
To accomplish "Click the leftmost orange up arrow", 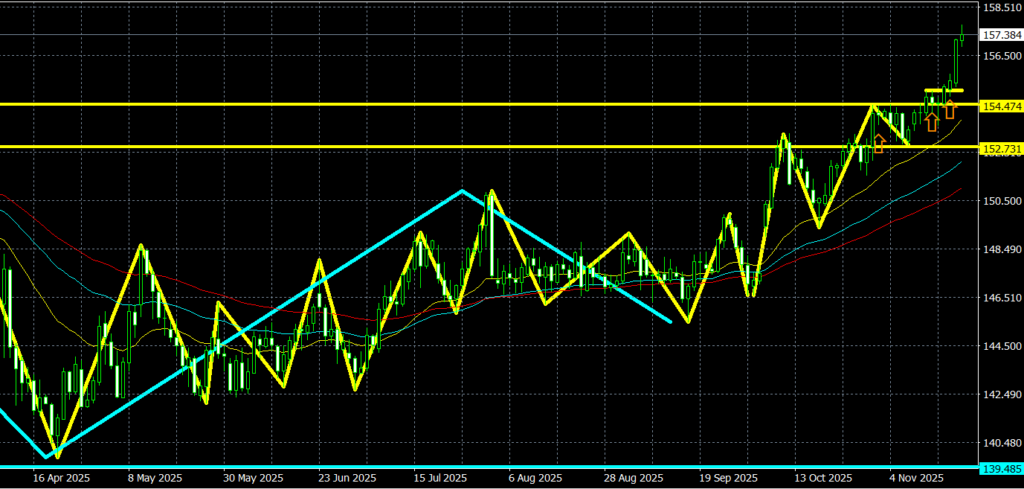I will click(880, 143).
